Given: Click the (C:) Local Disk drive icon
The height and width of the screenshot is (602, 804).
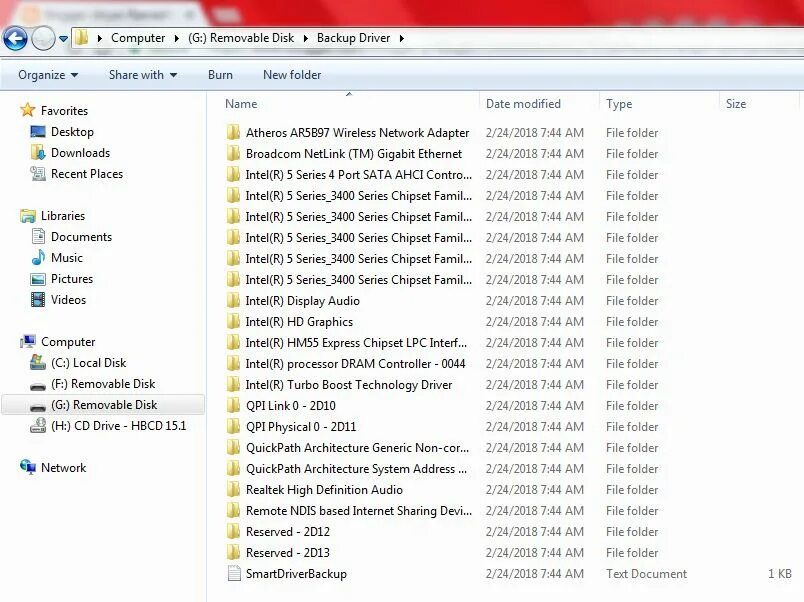Looking at the screenshot, I should coord(38,363).
